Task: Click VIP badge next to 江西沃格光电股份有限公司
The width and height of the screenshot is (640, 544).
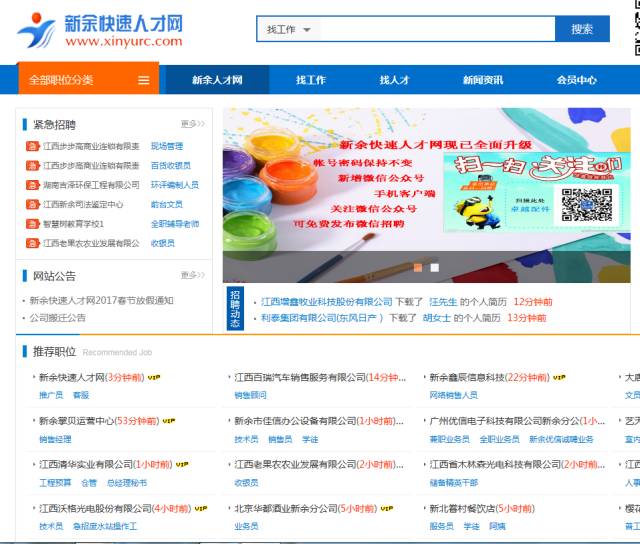Action: pos(201,508)
